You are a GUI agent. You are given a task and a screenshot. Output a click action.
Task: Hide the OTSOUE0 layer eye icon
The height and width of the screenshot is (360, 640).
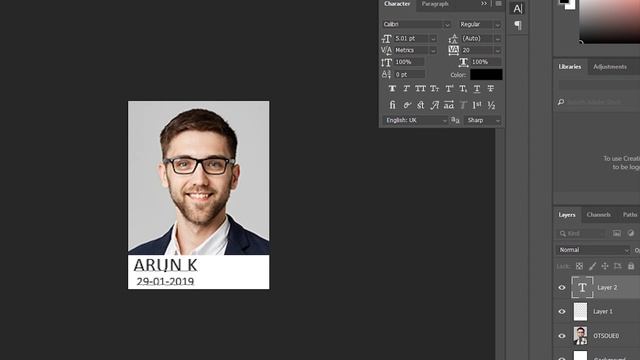click(562, 336)
